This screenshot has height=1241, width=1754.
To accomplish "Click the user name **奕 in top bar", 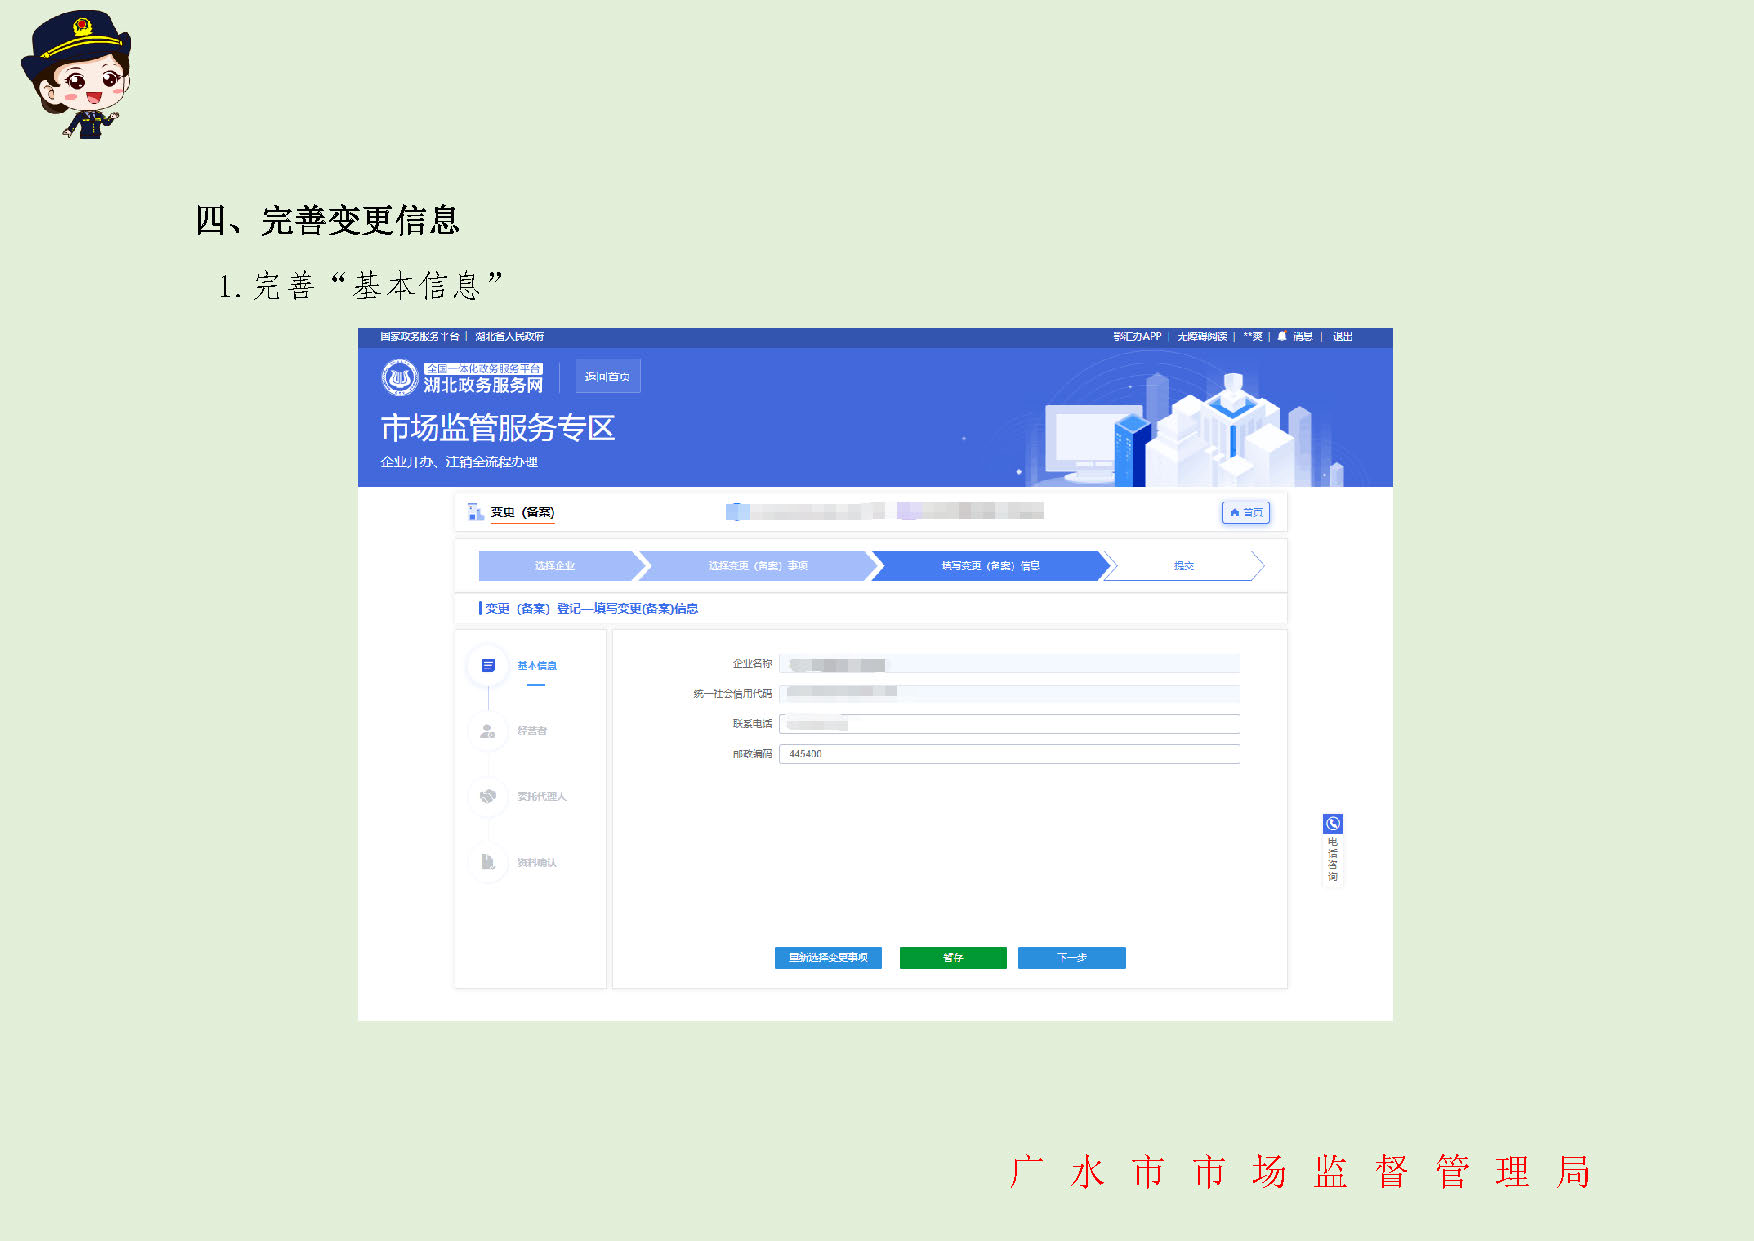I will (x=1253, y=336).
